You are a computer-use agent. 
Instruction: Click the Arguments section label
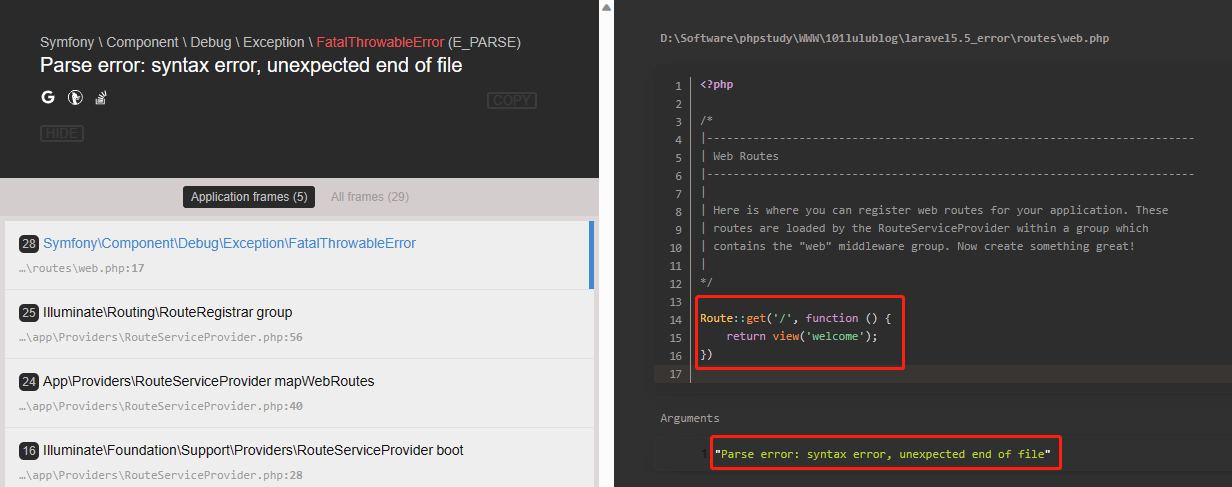coord(689,418)
